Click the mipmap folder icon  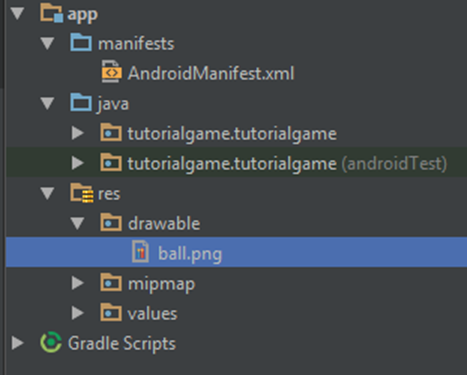pyautogui.click(x=111, y=283)
